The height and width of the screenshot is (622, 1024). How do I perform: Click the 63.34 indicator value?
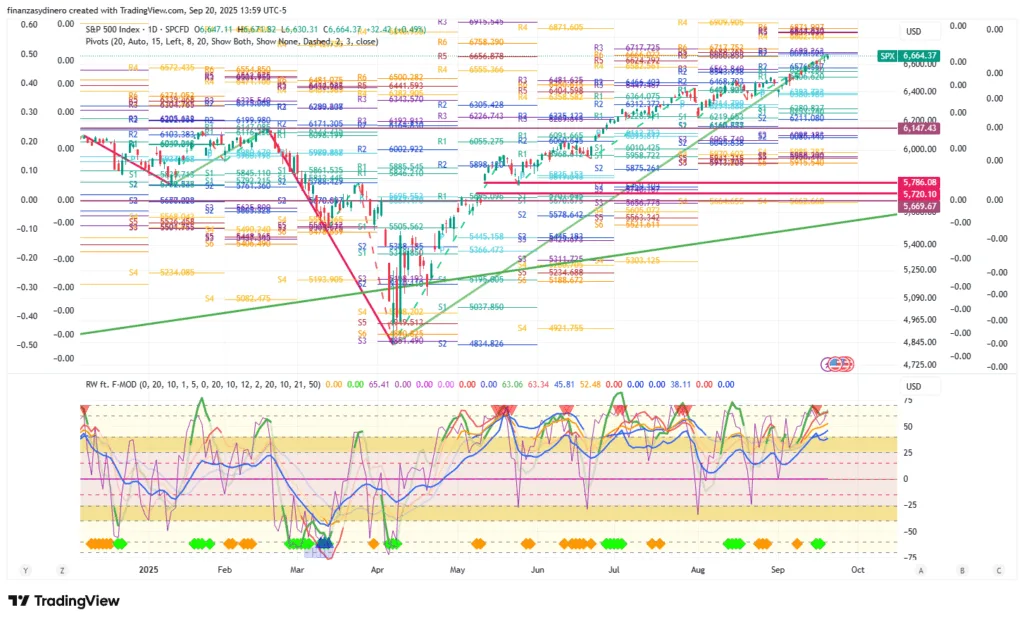537,384
